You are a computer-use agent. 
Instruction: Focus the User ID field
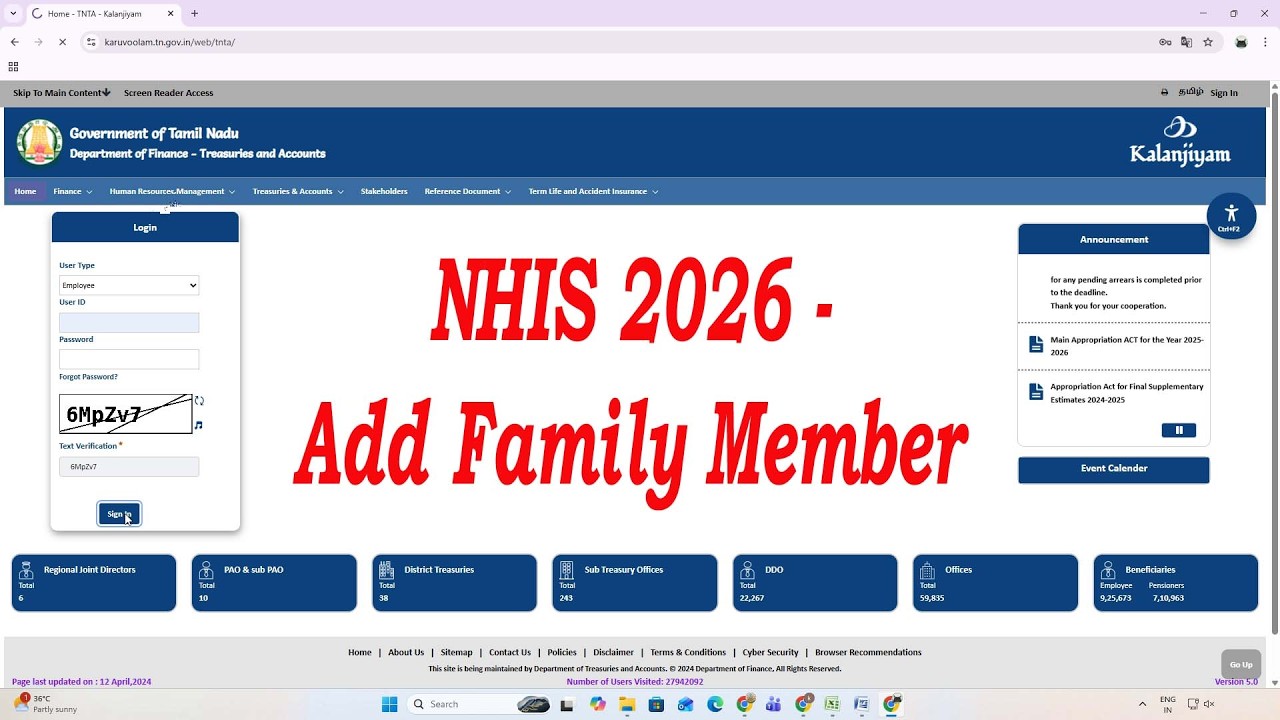click(x=129, y=322)
